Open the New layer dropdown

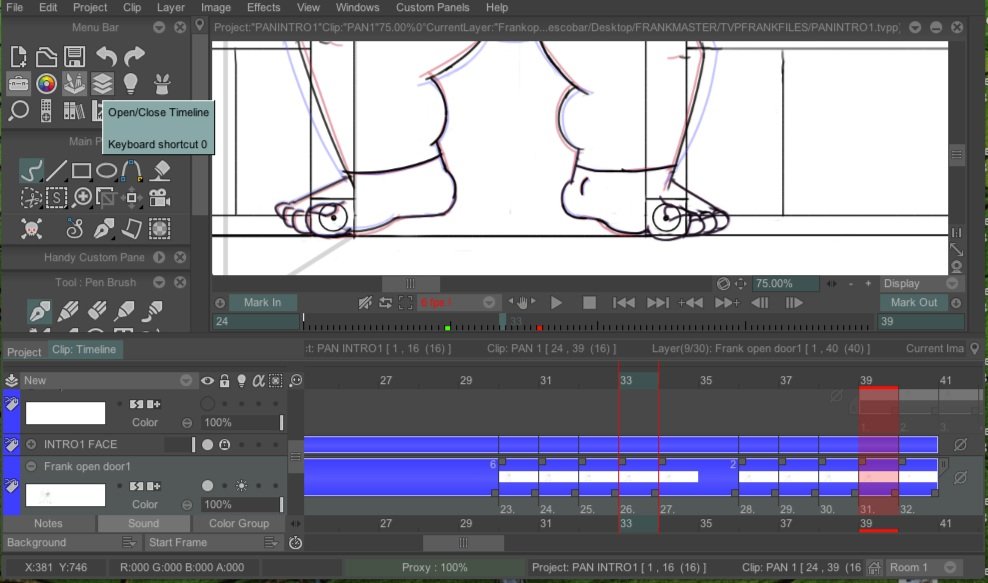[186, 380]
